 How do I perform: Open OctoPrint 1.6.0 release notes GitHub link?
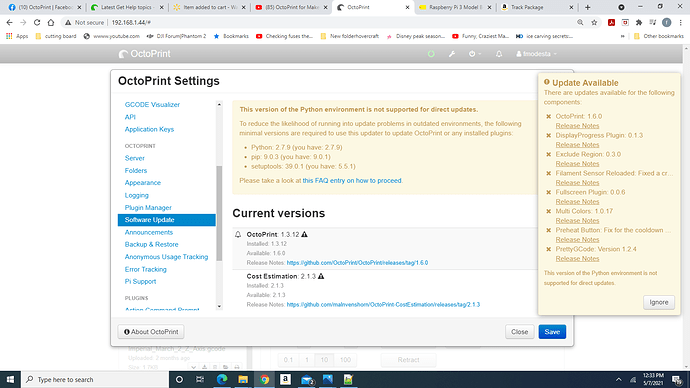pyautogui.click(x=357, y=263)
